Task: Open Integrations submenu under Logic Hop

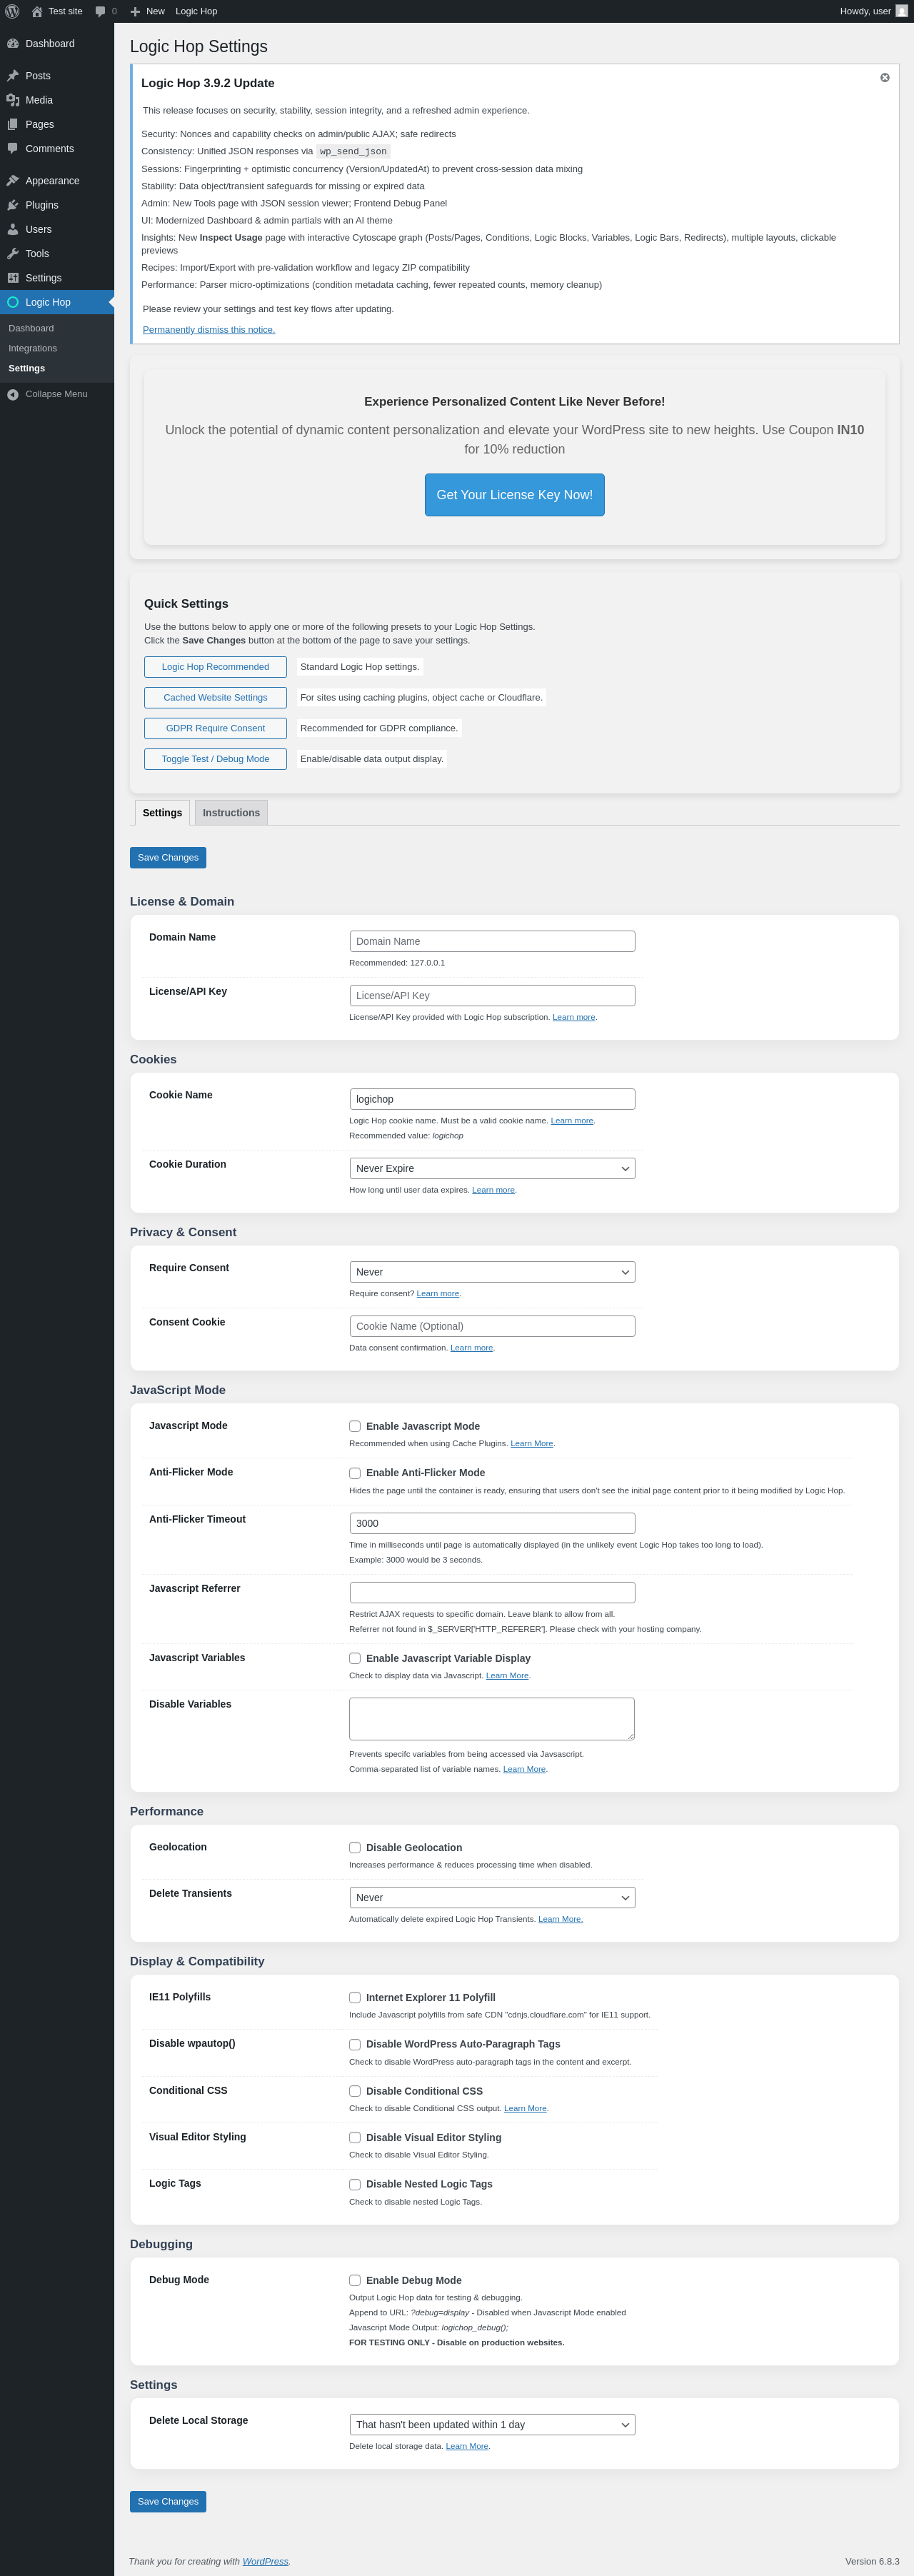Action: tap(33, 348)
